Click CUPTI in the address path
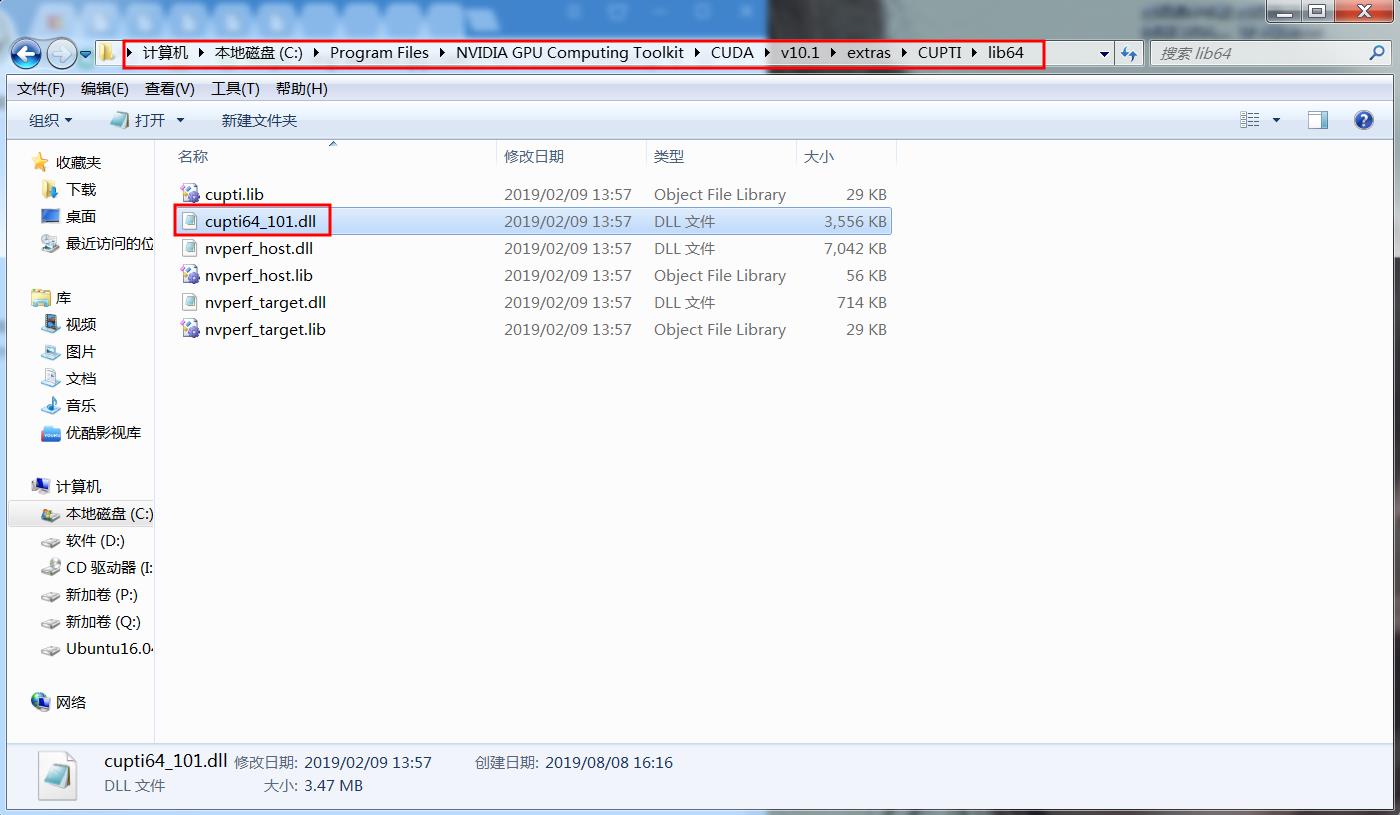The width and height of the screenshot is (1400, 815). click(940, 53)
